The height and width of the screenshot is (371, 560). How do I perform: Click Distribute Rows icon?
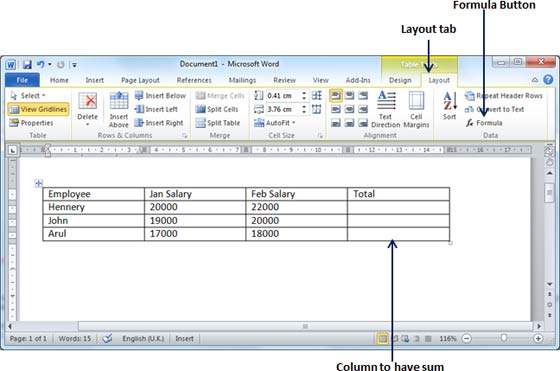(316, 95)
